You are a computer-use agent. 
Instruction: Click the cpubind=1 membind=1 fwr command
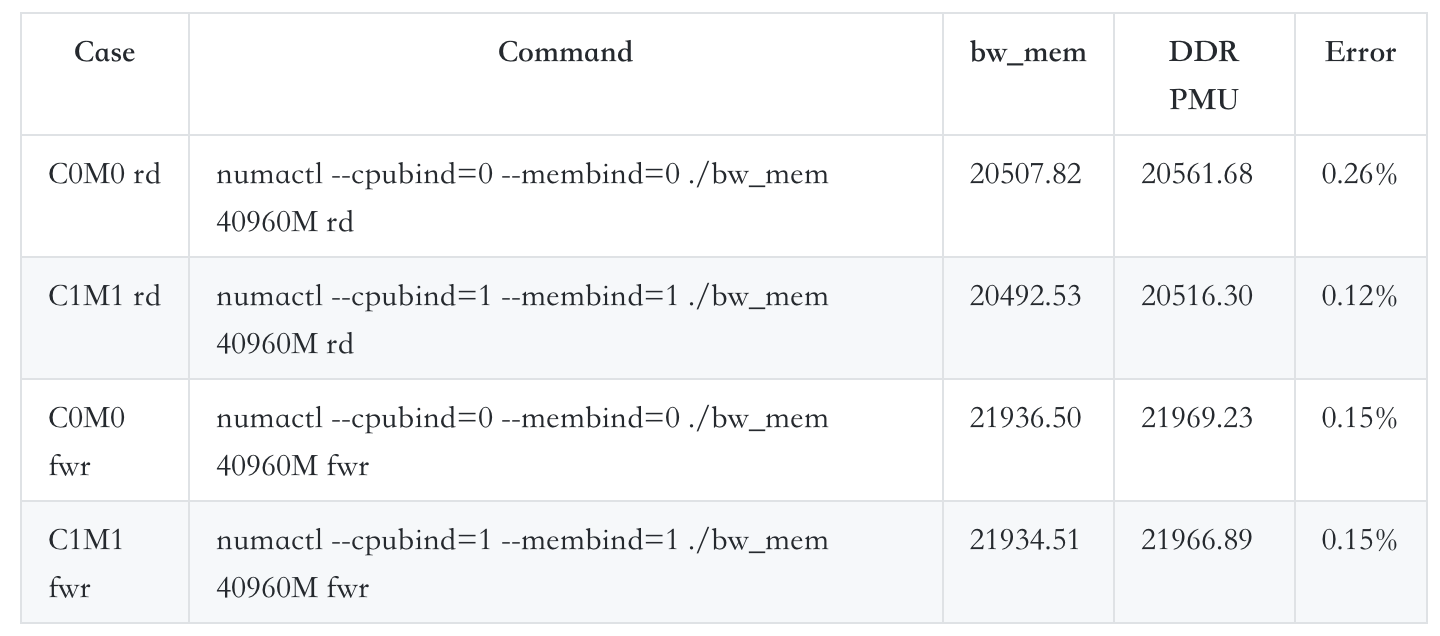(x=522, y=563)
